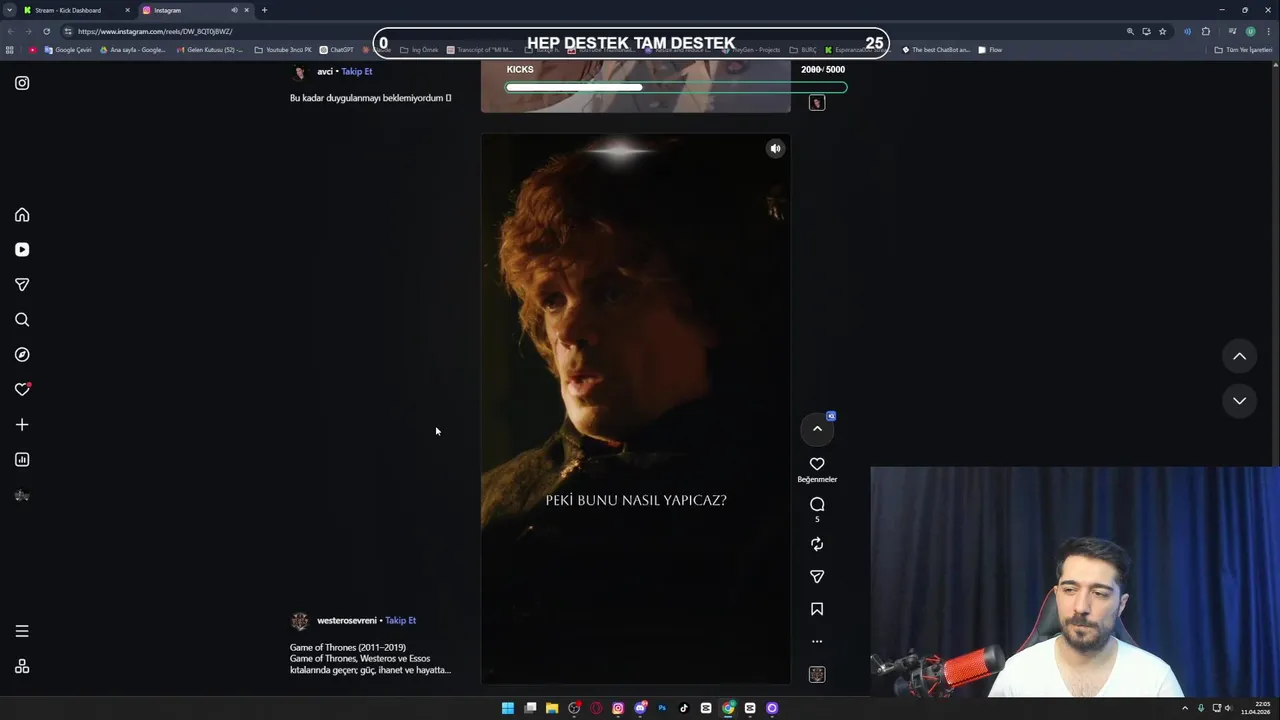This screenshot has width=1280, height=720.
Task: Open Photoshop from the taskbar
Action: click(x=662, y=708)
